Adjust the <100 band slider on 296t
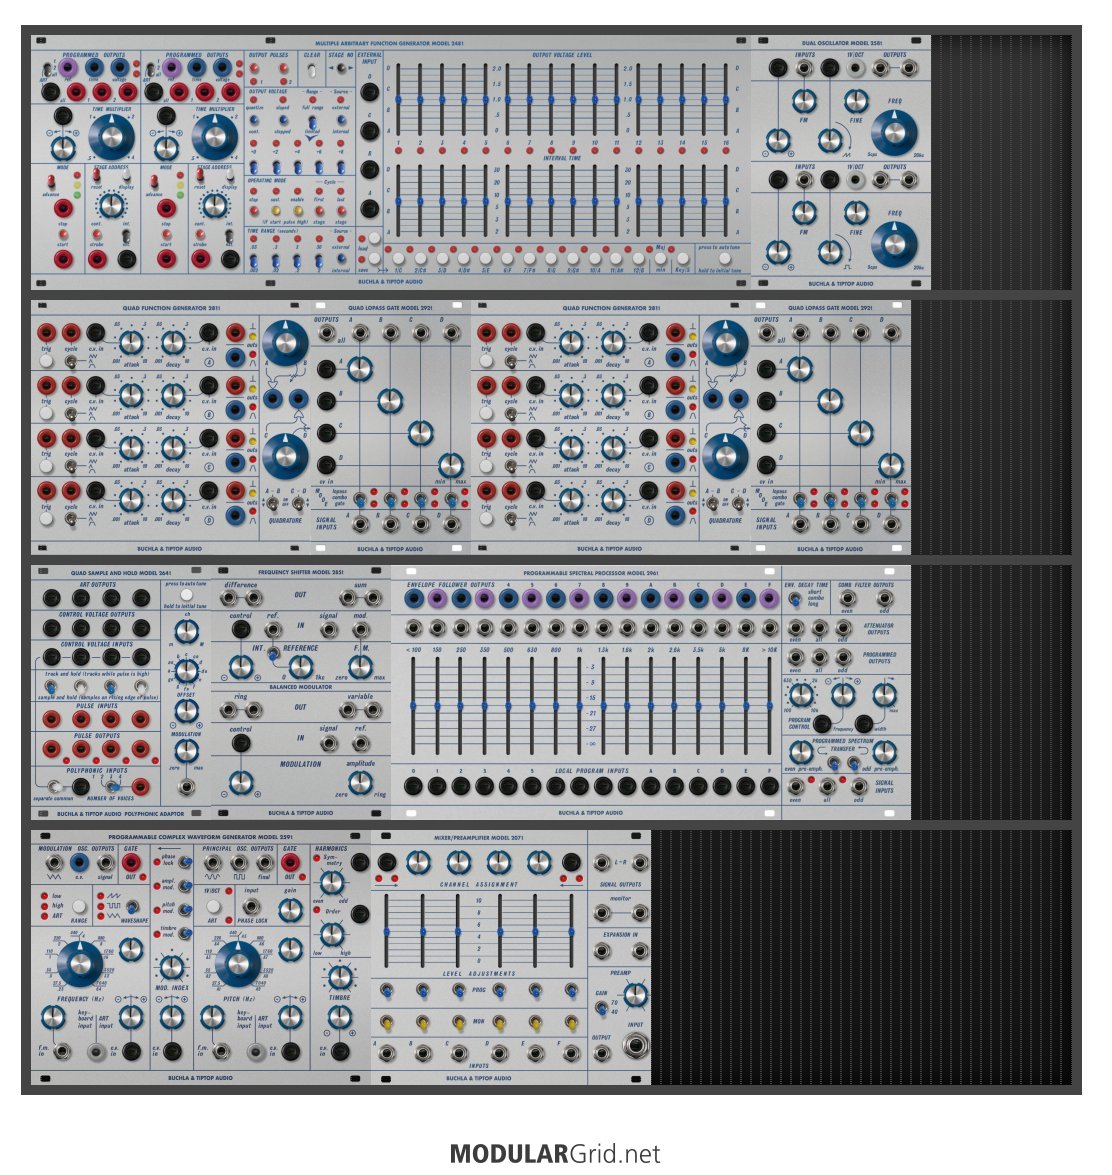The height and width of the screenshot is (1175, 1112). (x=413, y=706)
